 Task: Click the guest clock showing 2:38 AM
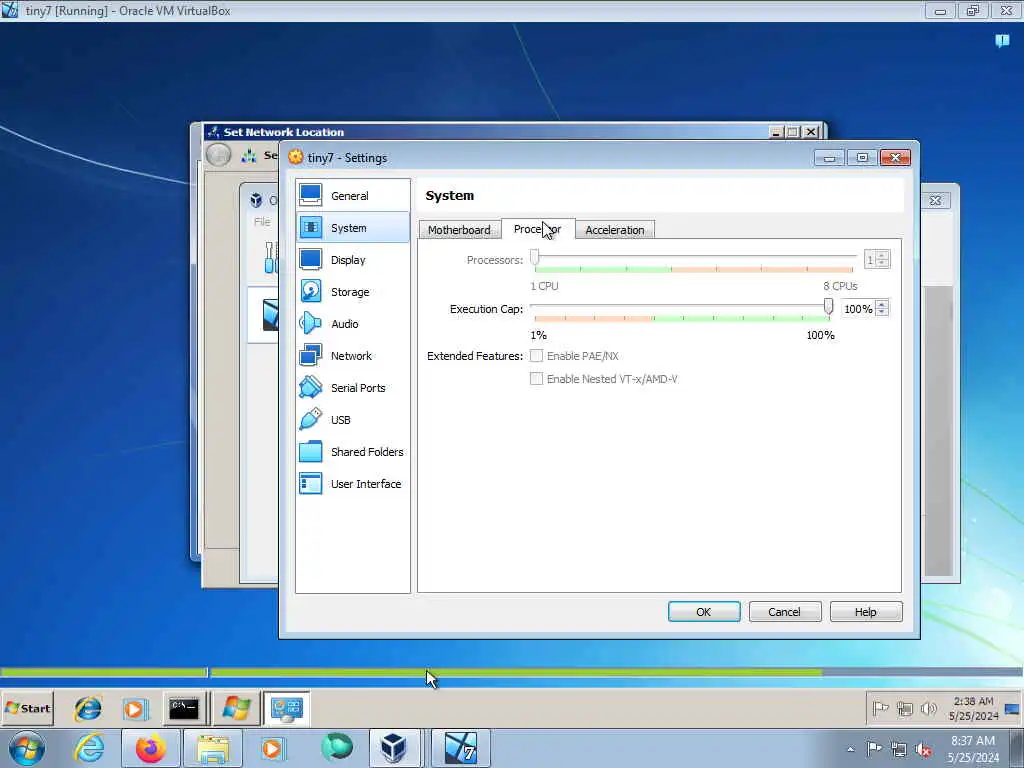[974, 709]
